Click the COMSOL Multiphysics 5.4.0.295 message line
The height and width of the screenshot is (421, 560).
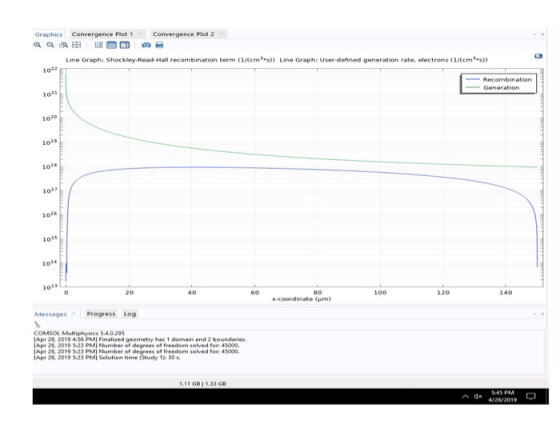click(x=79, y=333)
